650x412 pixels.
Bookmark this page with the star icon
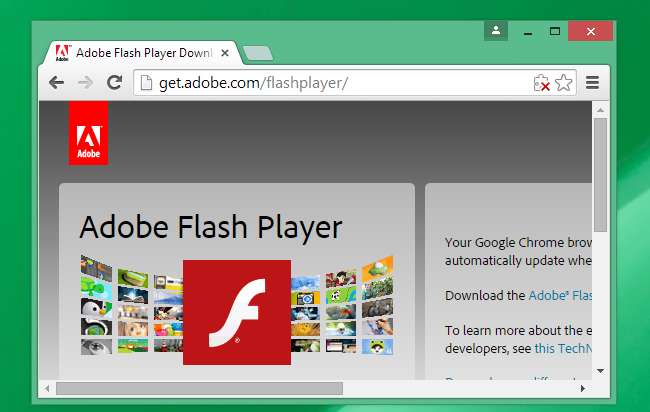click(x=563, y=82)
